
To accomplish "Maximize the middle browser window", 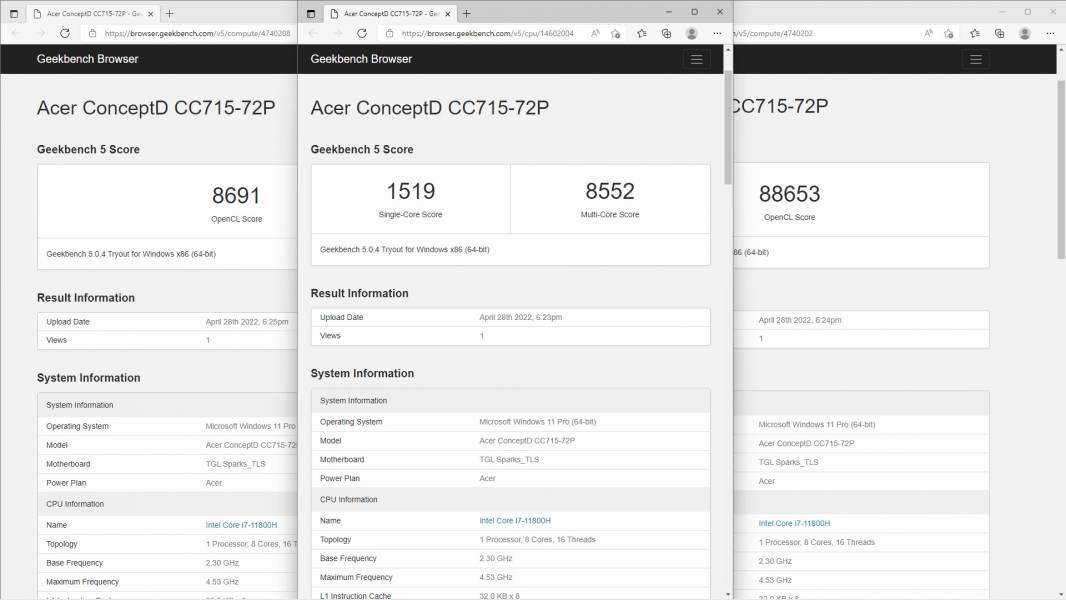I will pos(694,12).
